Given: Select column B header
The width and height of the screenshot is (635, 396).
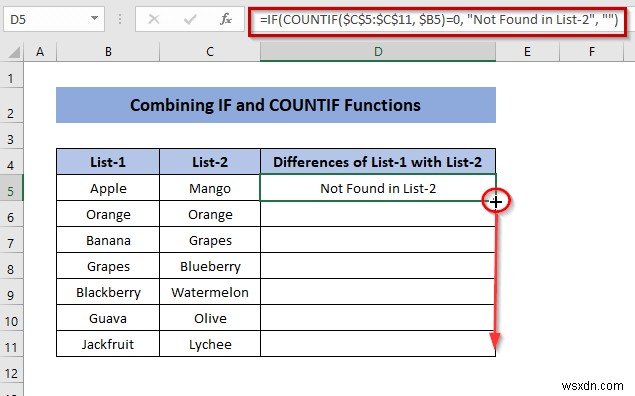Looking at the screenshot, I should tap(108, 51).
